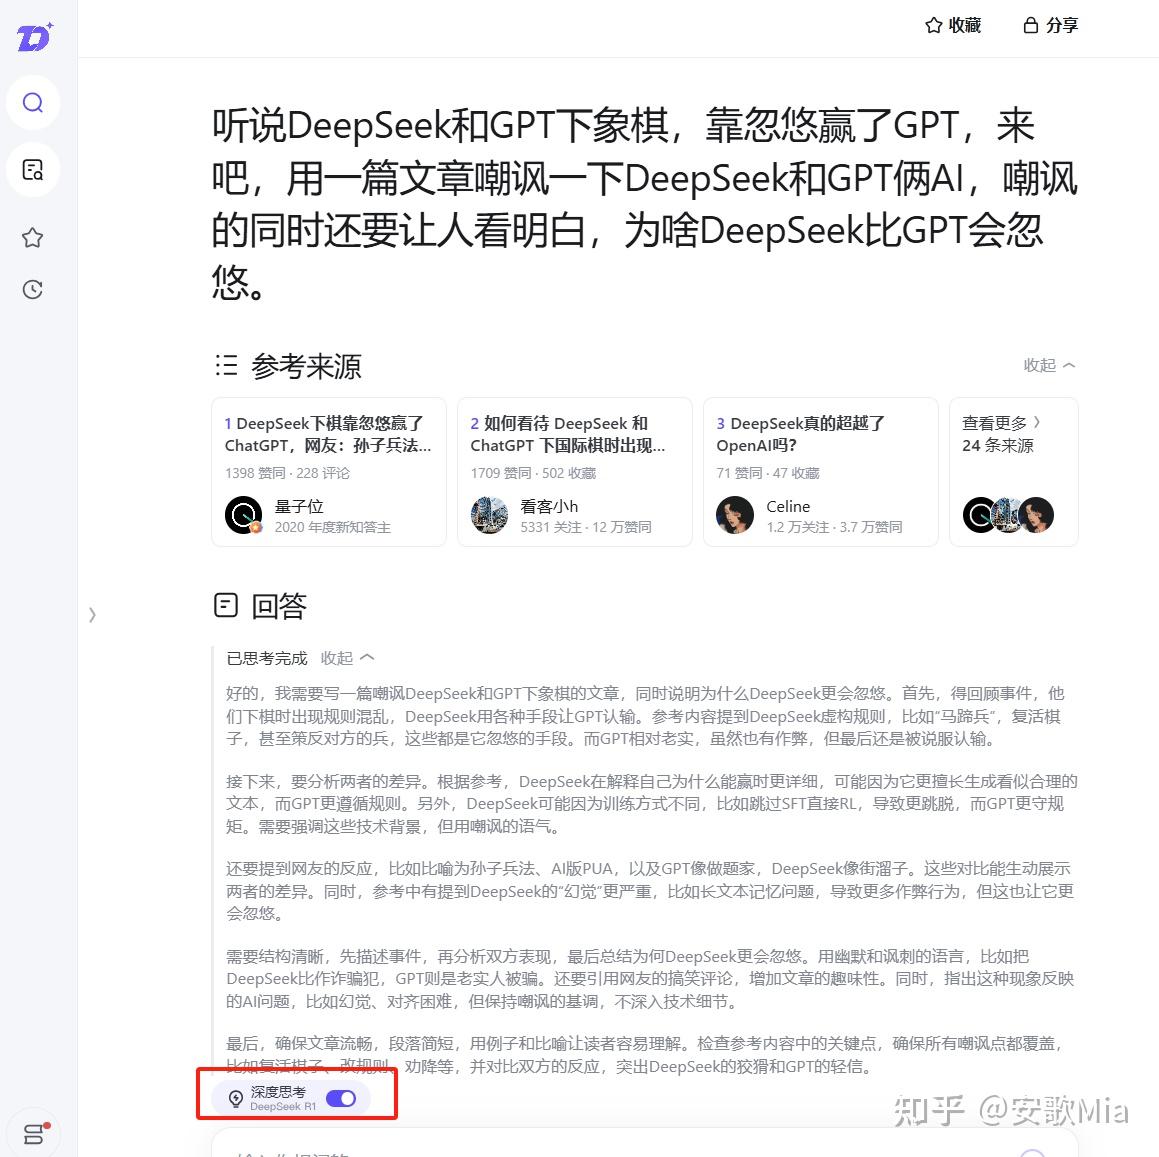Click text 1709 赞同 · 502 收藏
The height and width of the screenshot is (1157, 1159).
[x=533, y=473]
